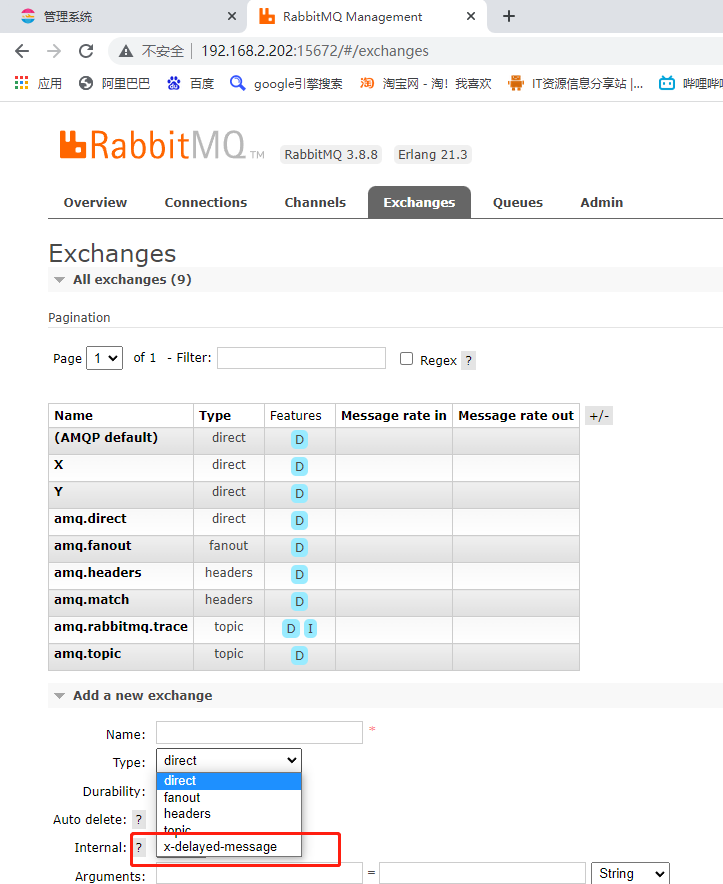Open the amq.rabbitmq.trace exchange
723x884 pixels.
coord(121,627)
